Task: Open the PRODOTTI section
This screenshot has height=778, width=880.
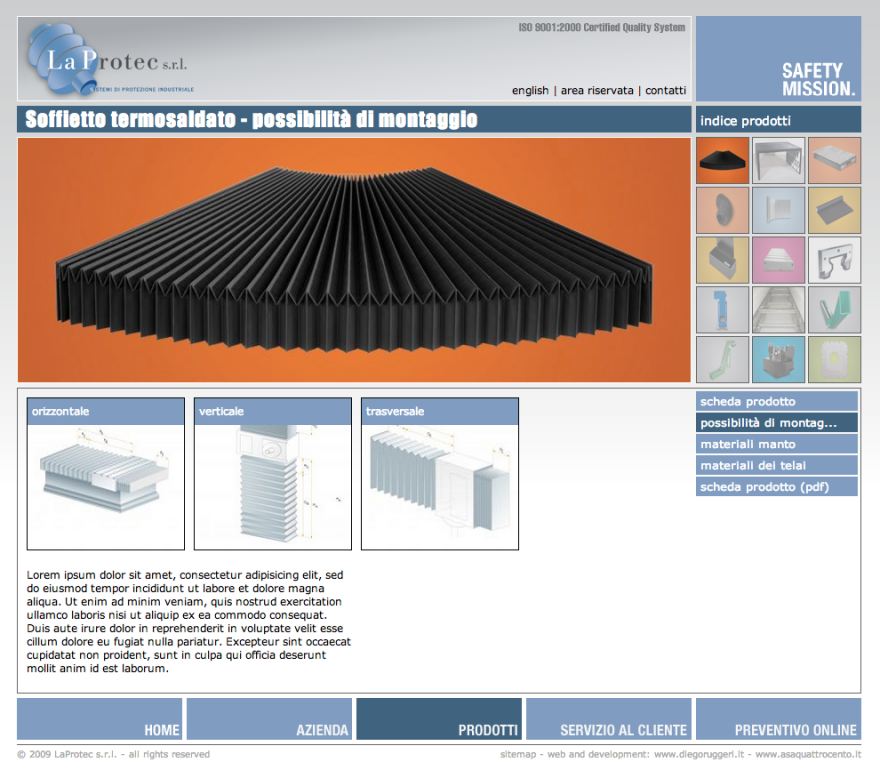Action: pos(439,719)
